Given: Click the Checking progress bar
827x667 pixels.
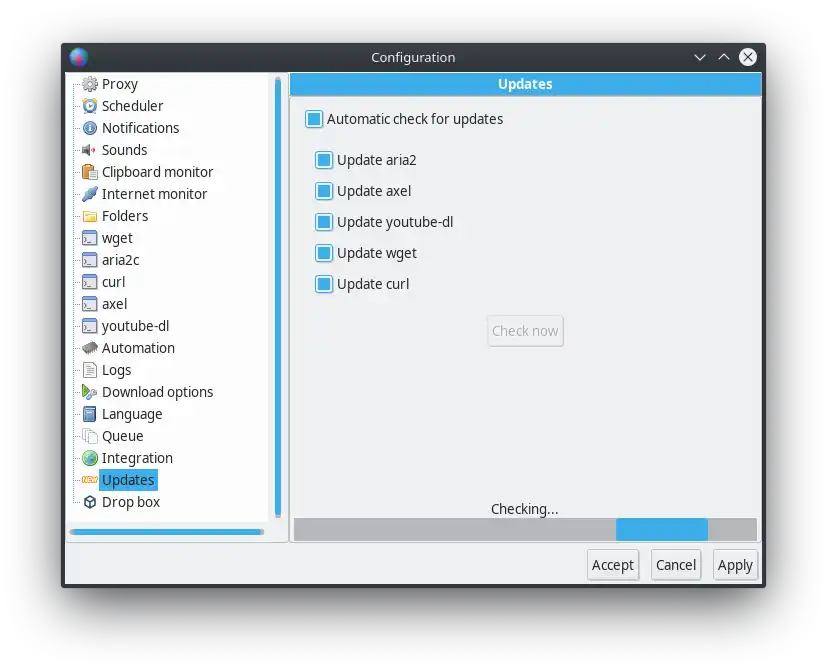Looking at the screenshot, I should (525, 529).
